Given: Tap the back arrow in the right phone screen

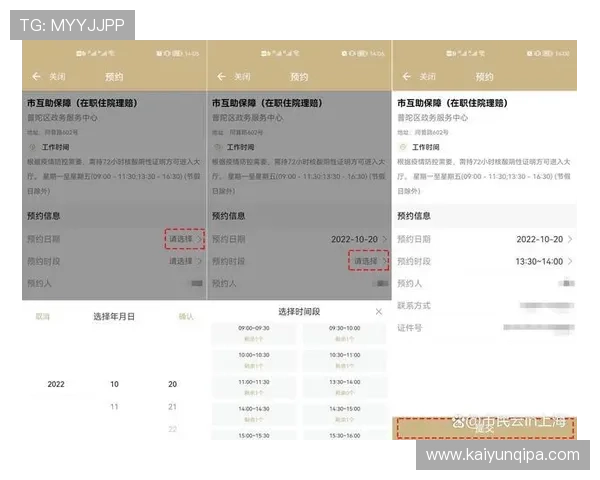Looking at the screenshot, I should coord(407,77).
